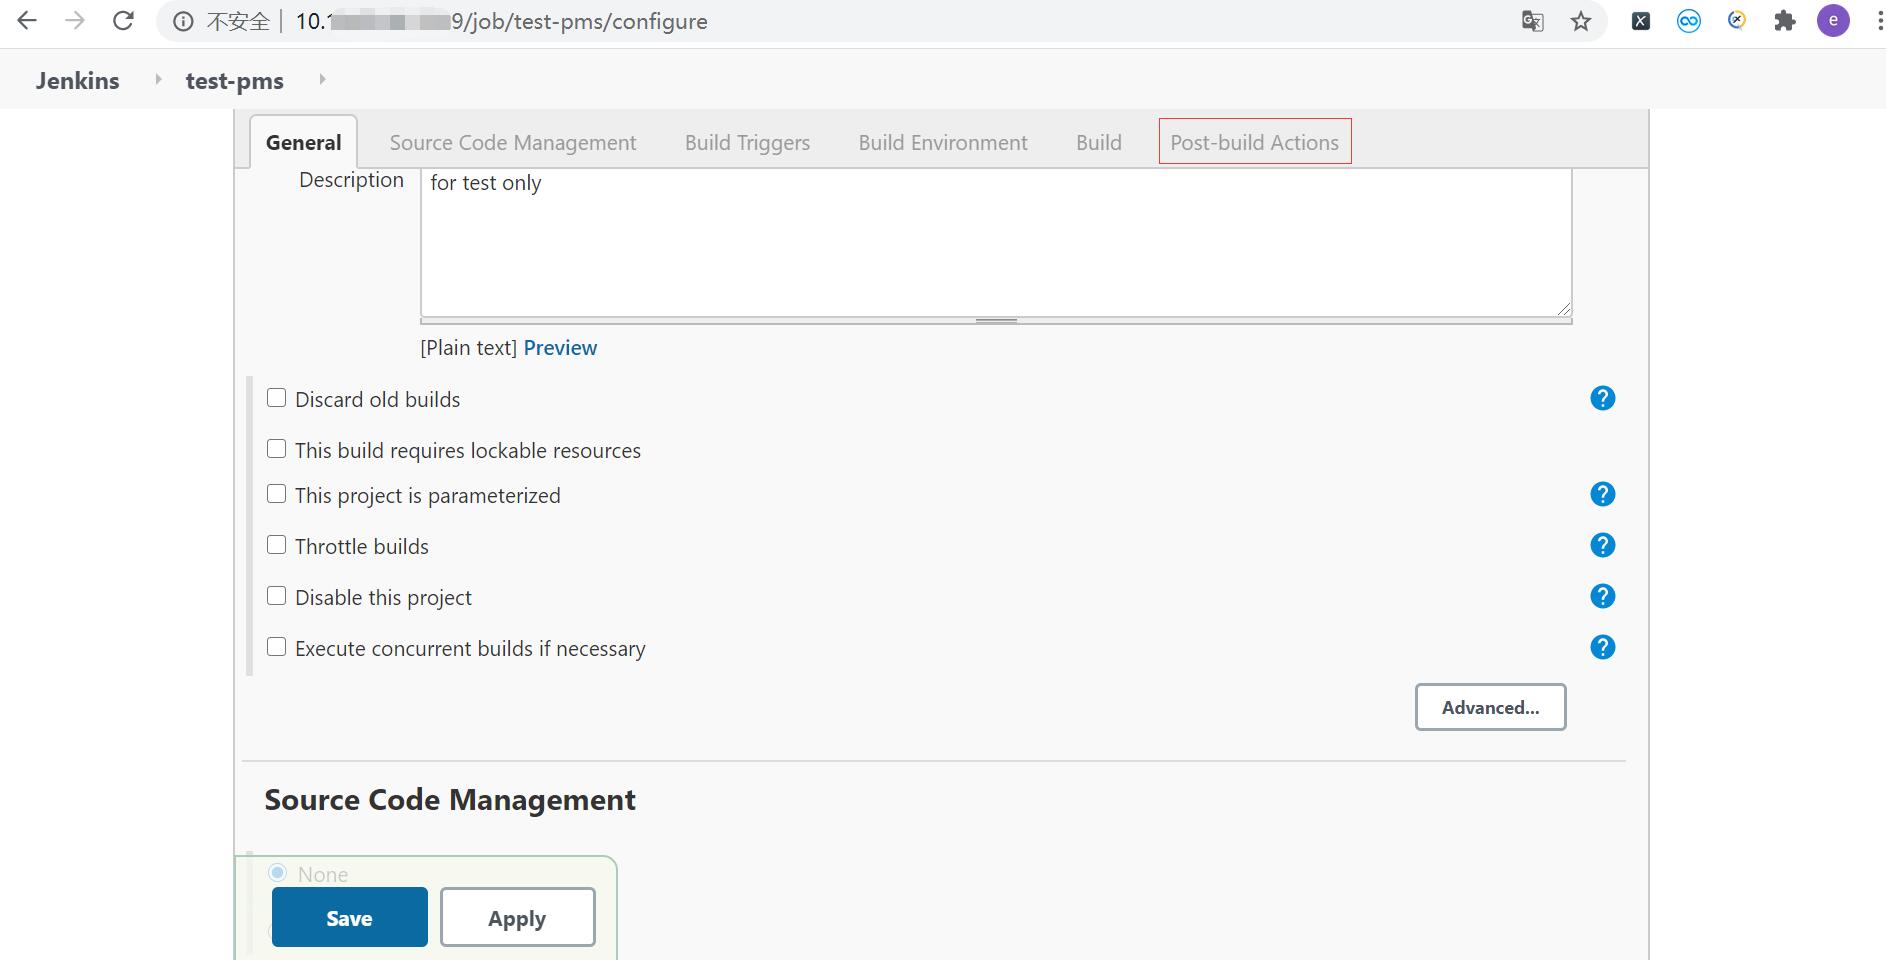
Task: Open the black X extension icon
Action: [x=1641, y=21]
